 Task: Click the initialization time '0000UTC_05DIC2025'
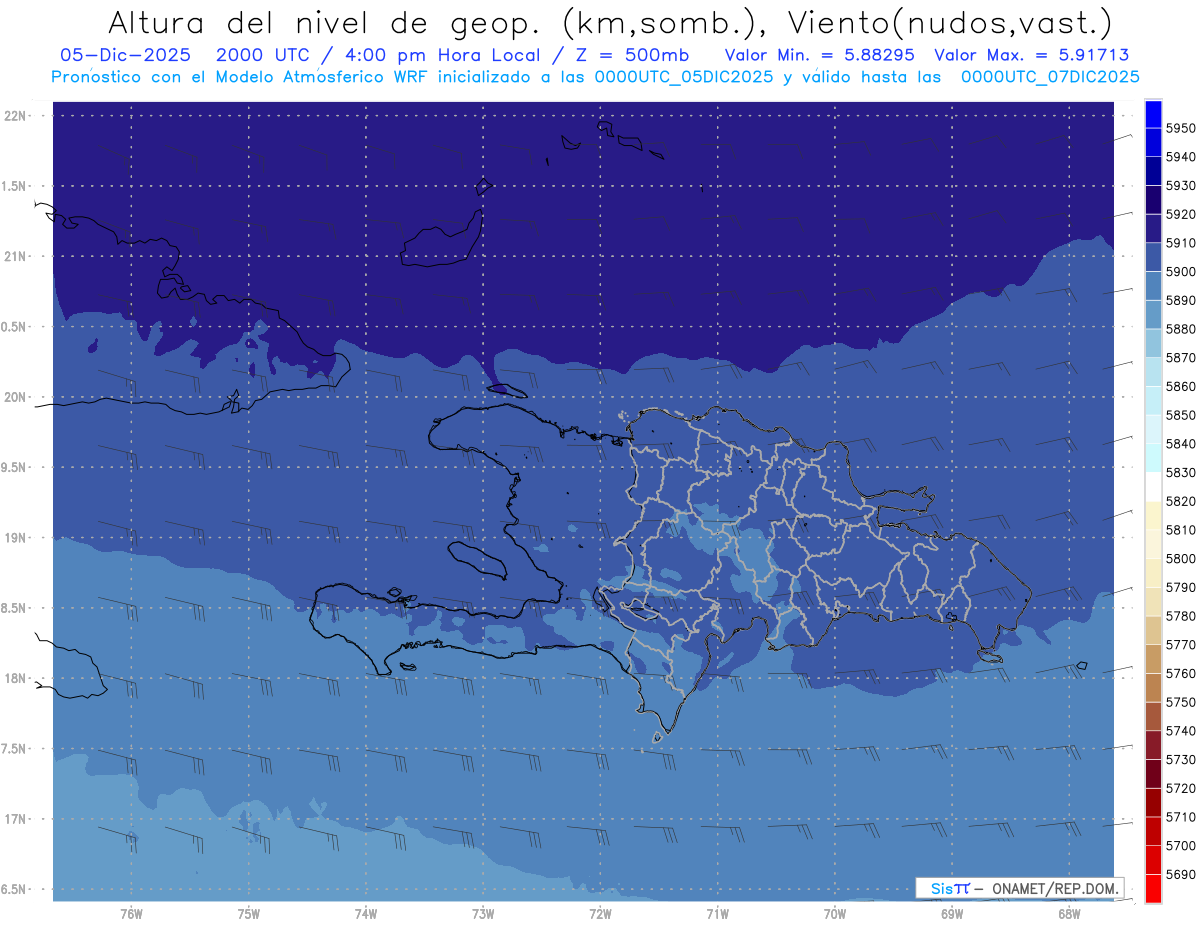pyautogui.click(x=684, y=77)
